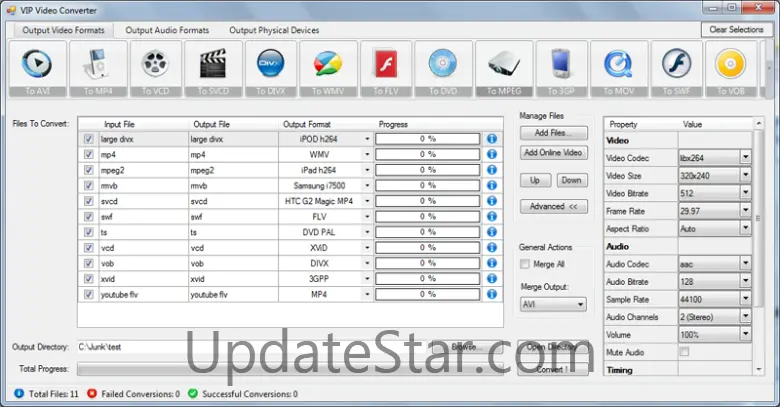Image resolution: width=780 pixels, height=407 pixels.
Task: View info for the swf file
Action: point(491,216)
